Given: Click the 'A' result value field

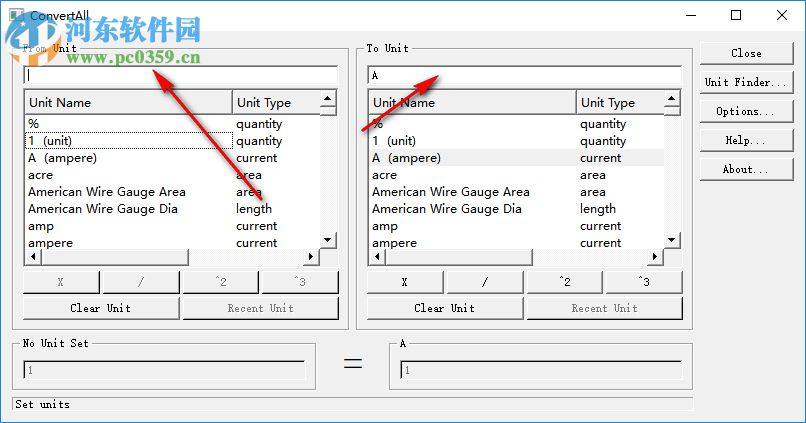Looking at the screenshot, I should click(x=541, y=370).
